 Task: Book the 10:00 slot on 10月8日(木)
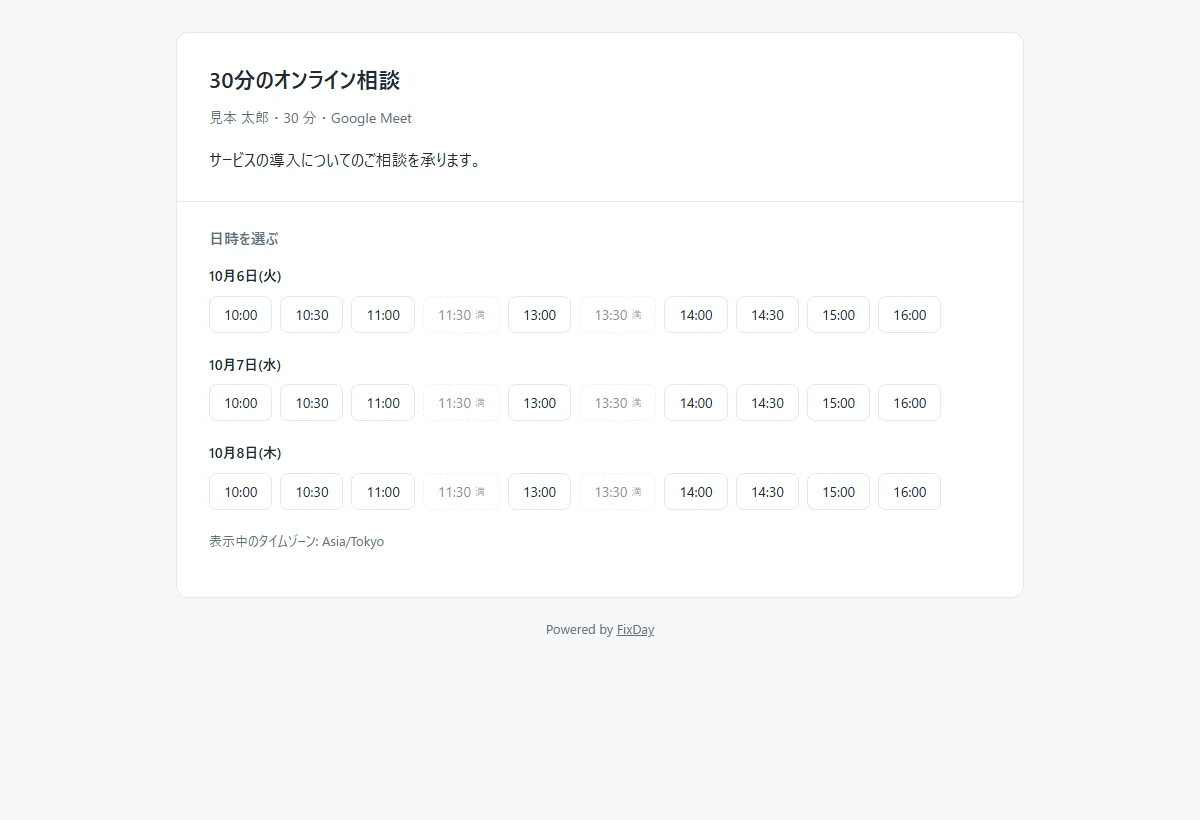(x=240, y=492)
